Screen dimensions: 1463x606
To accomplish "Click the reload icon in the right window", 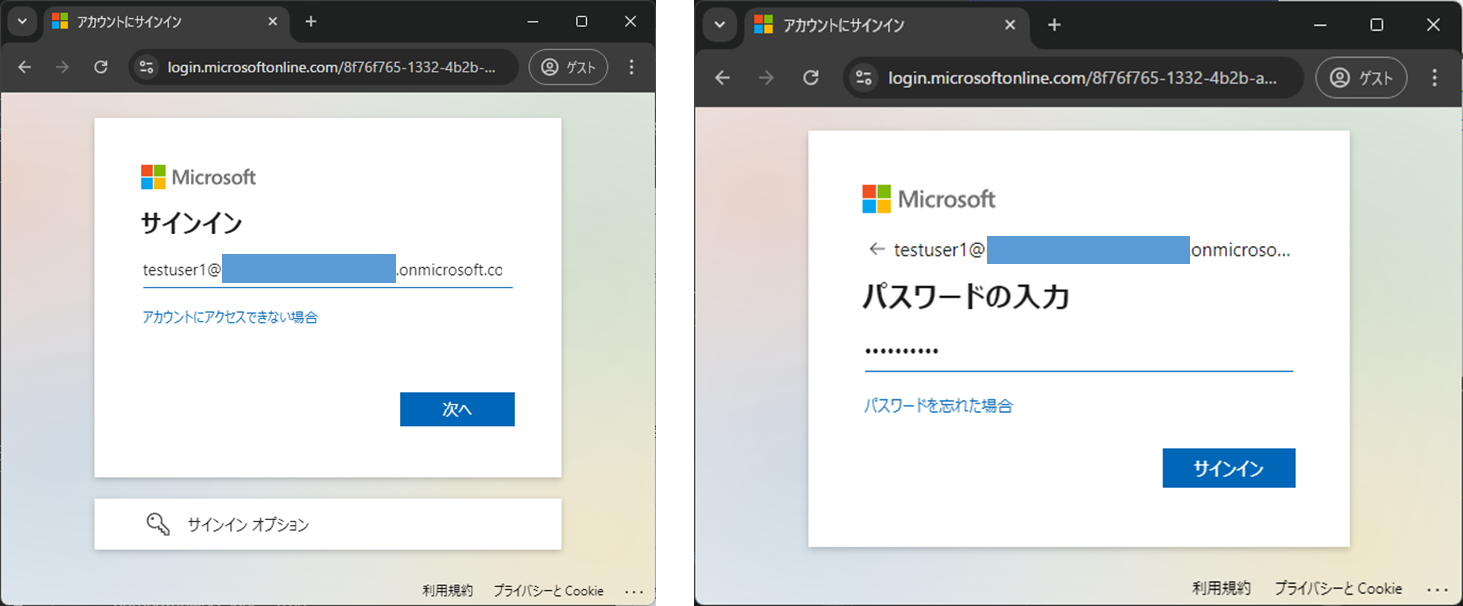I will pos(811,77).
